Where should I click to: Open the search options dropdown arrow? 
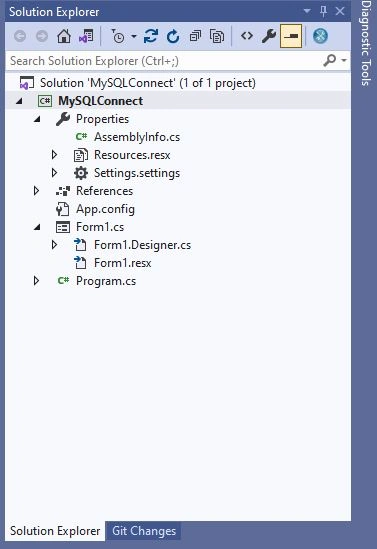click(x=344, y=61)
